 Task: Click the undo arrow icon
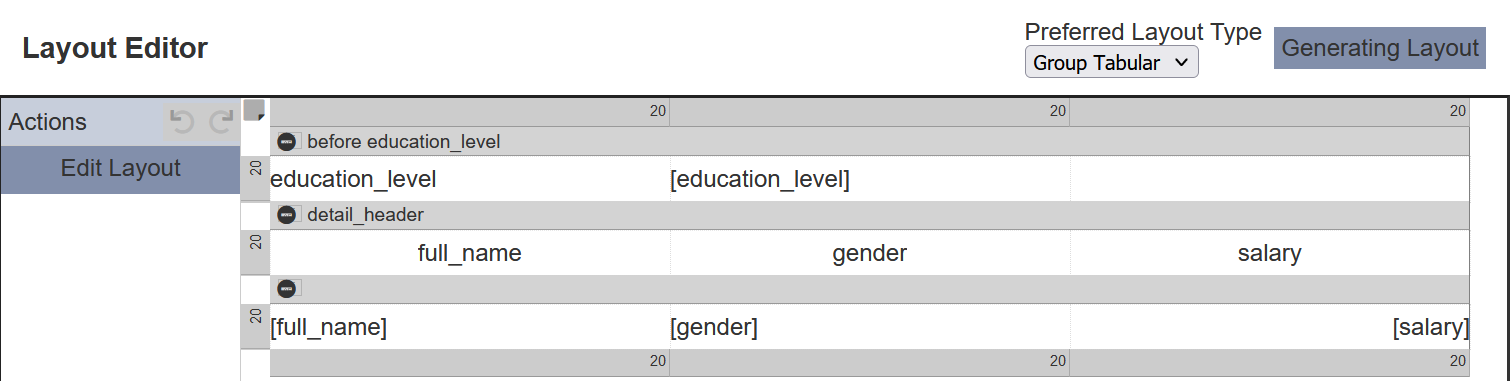(181, 122)
